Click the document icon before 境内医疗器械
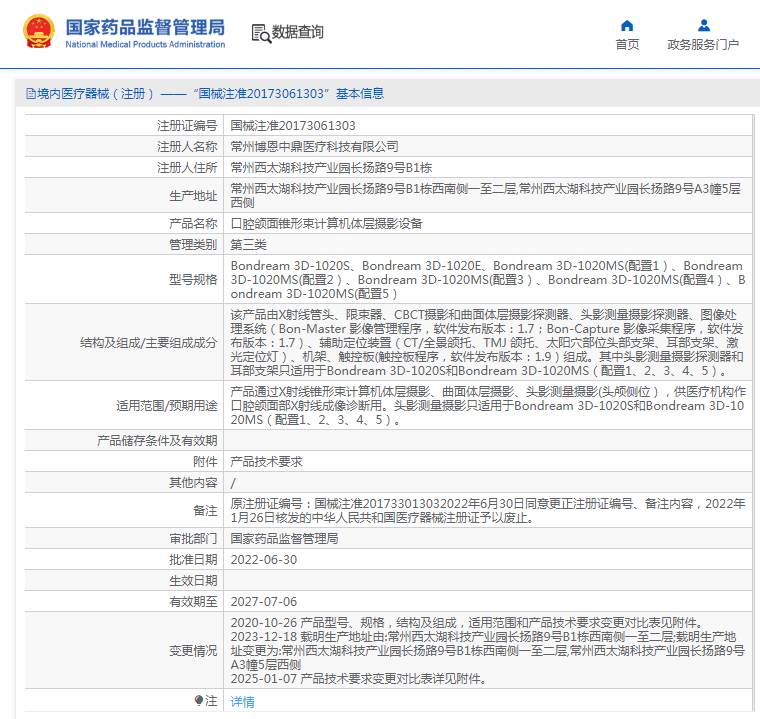The width and height of the screenshot is (760, 719). (x=31, y=94)
